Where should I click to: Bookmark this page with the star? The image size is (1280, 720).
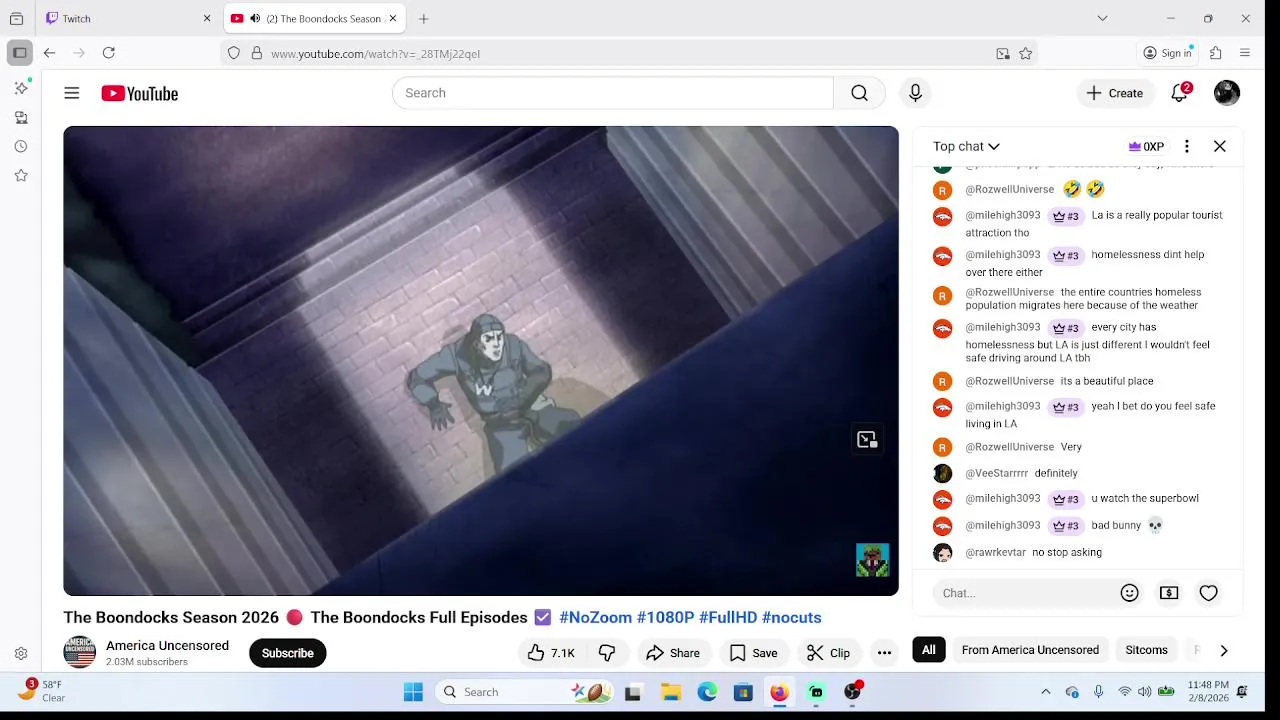pyautogui.click(x=1025, y=54)
